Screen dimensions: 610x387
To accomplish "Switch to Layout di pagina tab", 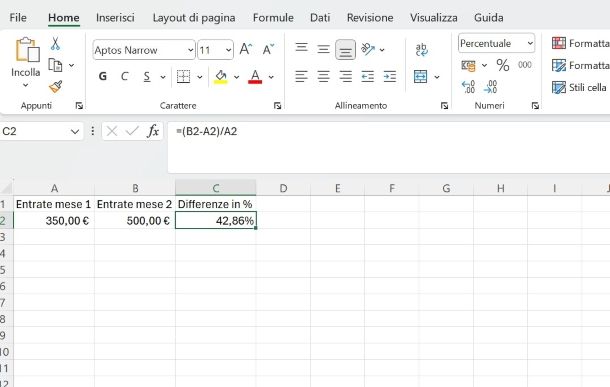I will [194, 18].
